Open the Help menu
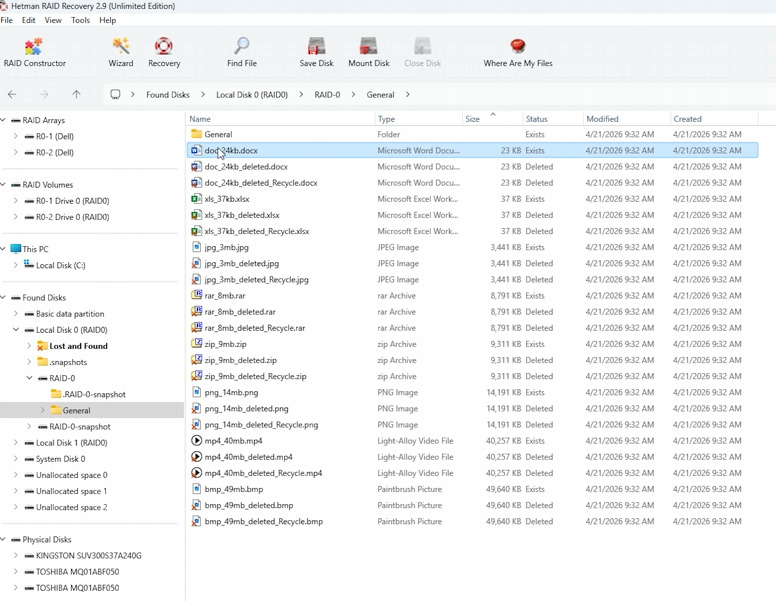The height and width of the screenshot is (601, 776). click(x=107, y=20)
